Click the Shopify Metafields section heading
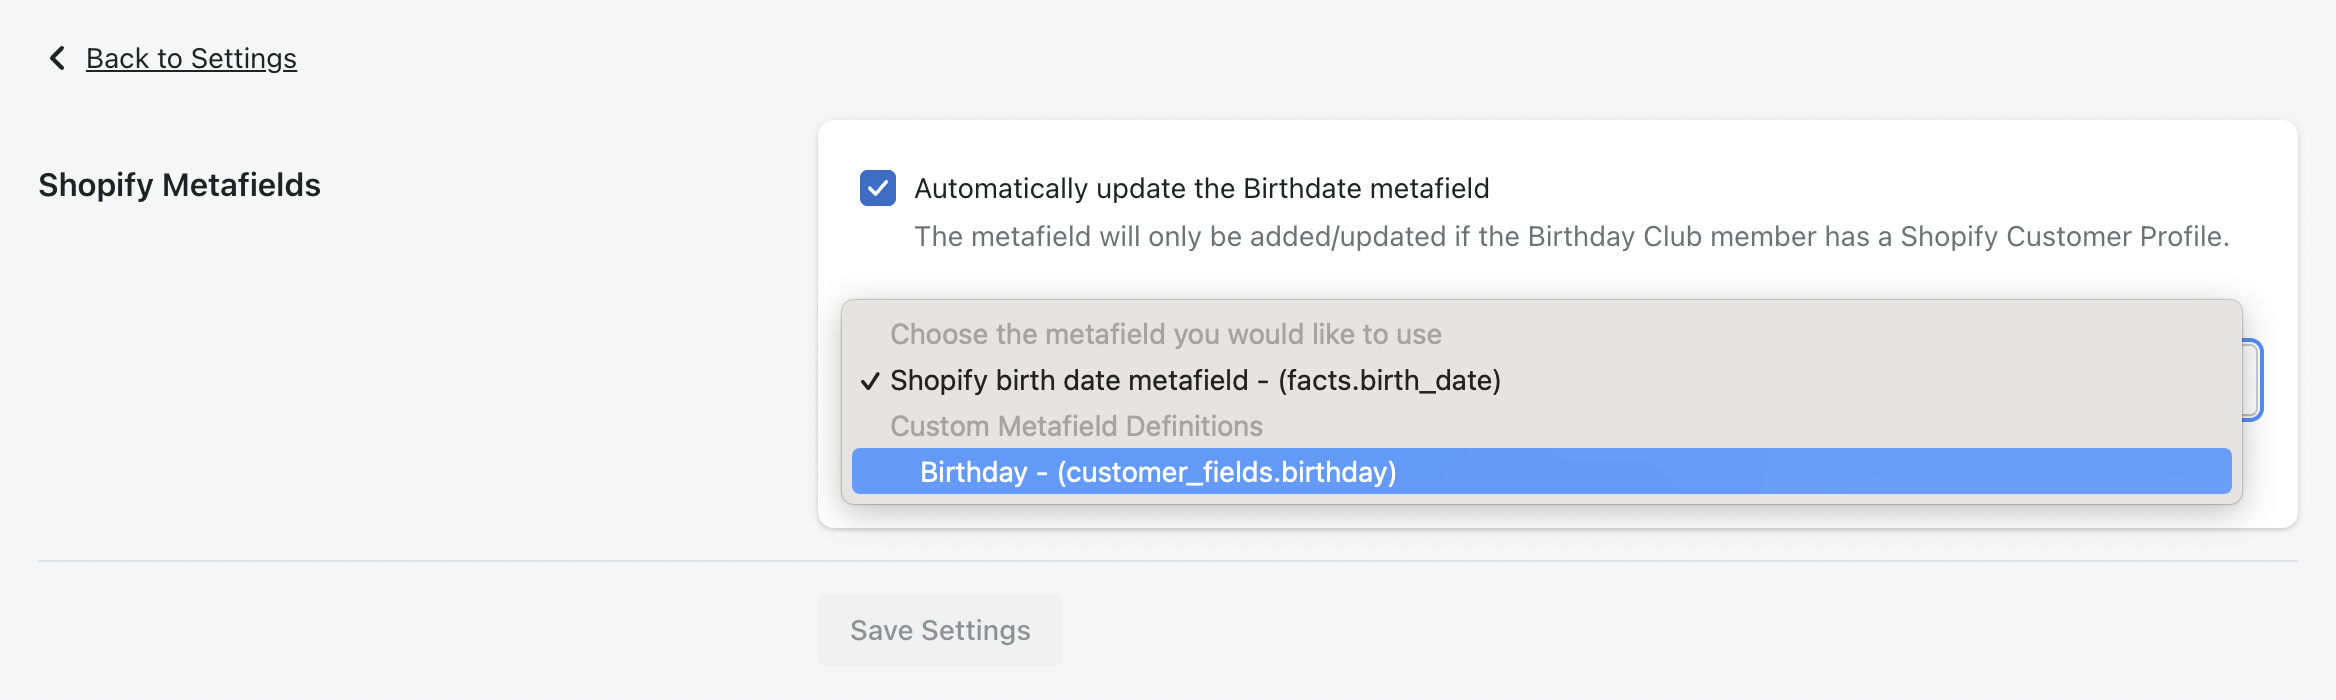Viewport: 2336px width, 700px height. coord(179,185)
